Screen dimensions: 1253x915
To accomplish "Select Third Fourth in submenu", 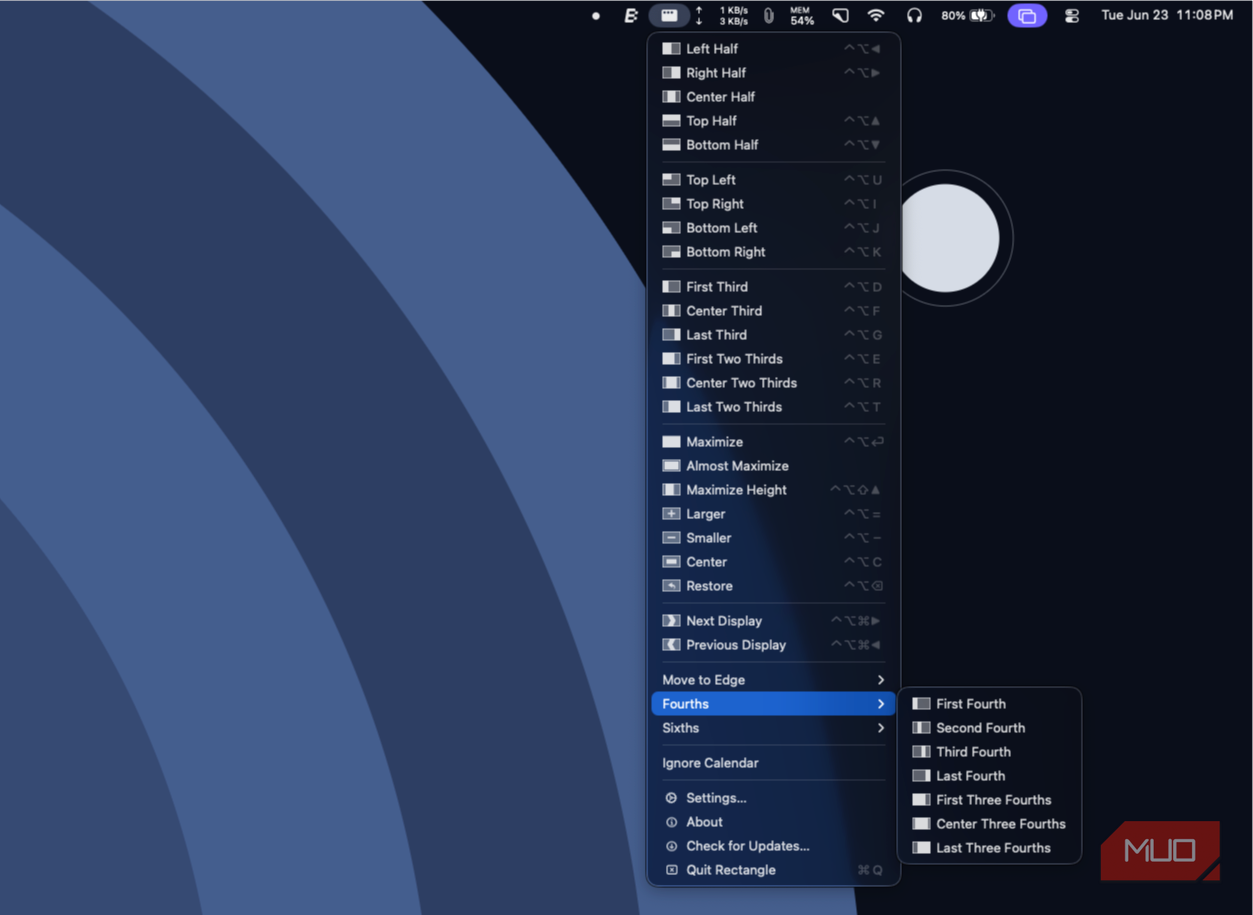I will coord(990,752).
